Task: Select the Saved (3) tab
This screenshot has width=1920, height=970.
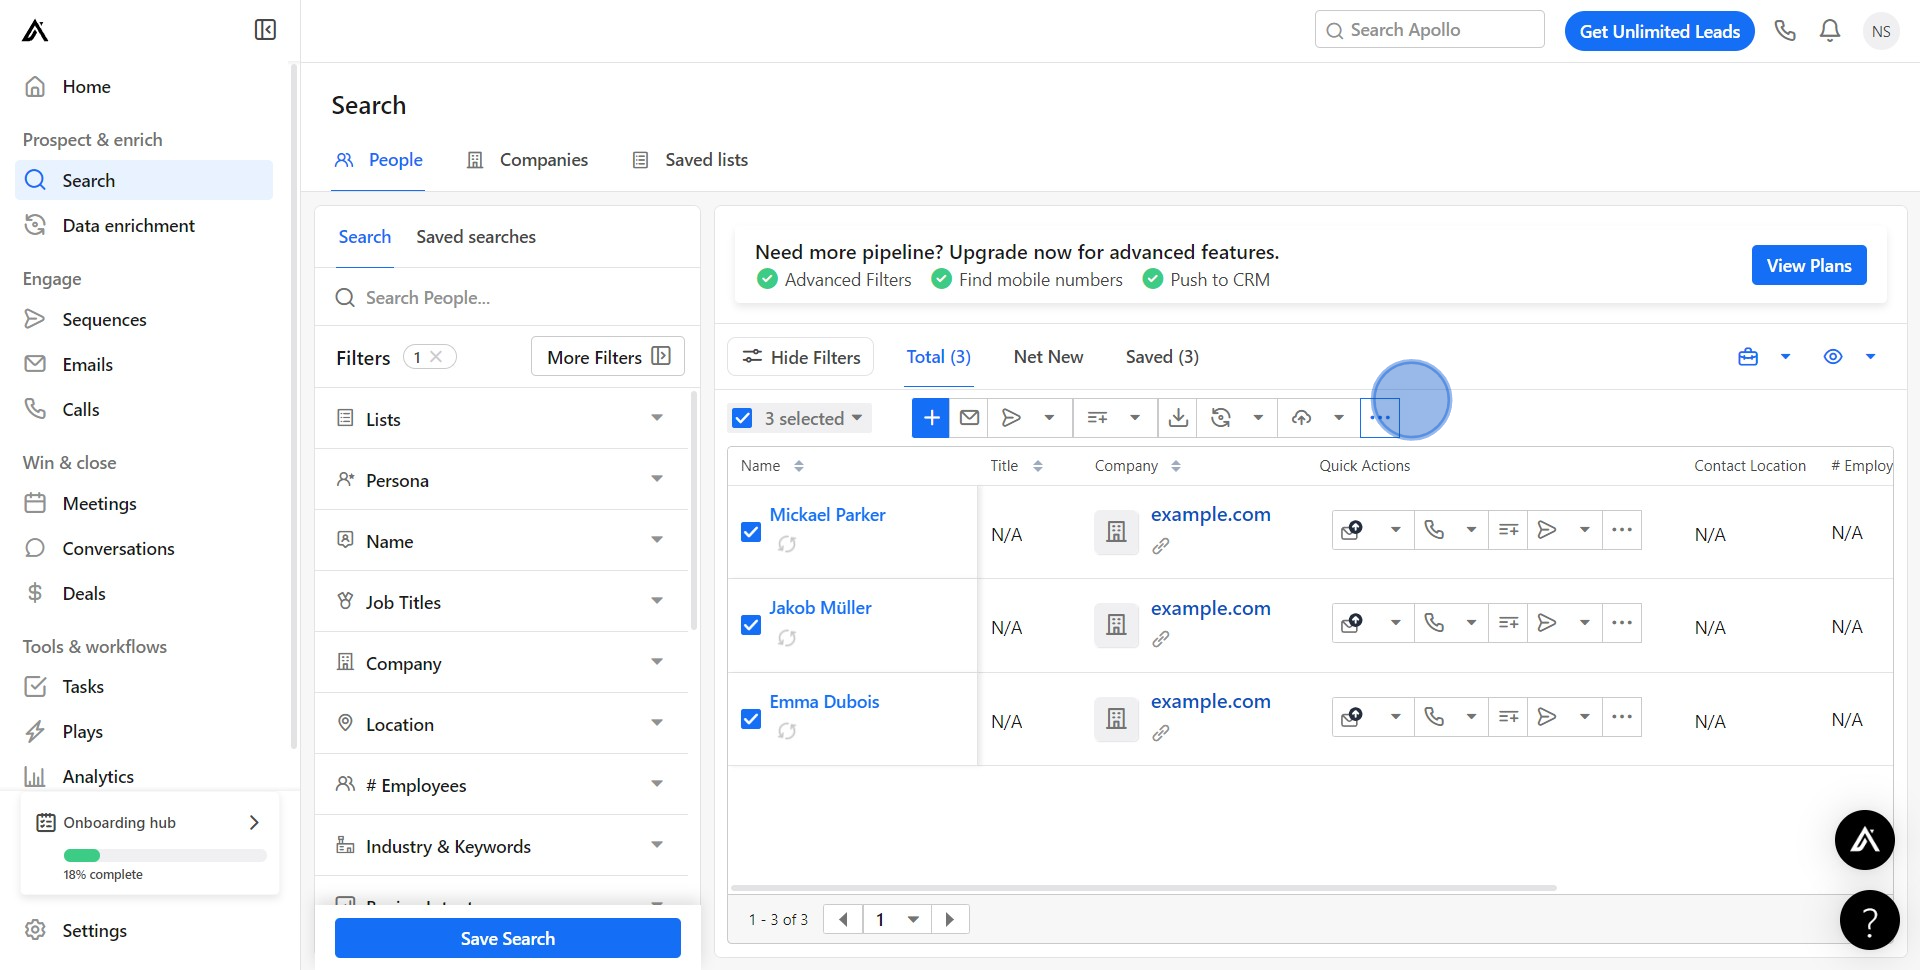Action: click(1162, 357)
